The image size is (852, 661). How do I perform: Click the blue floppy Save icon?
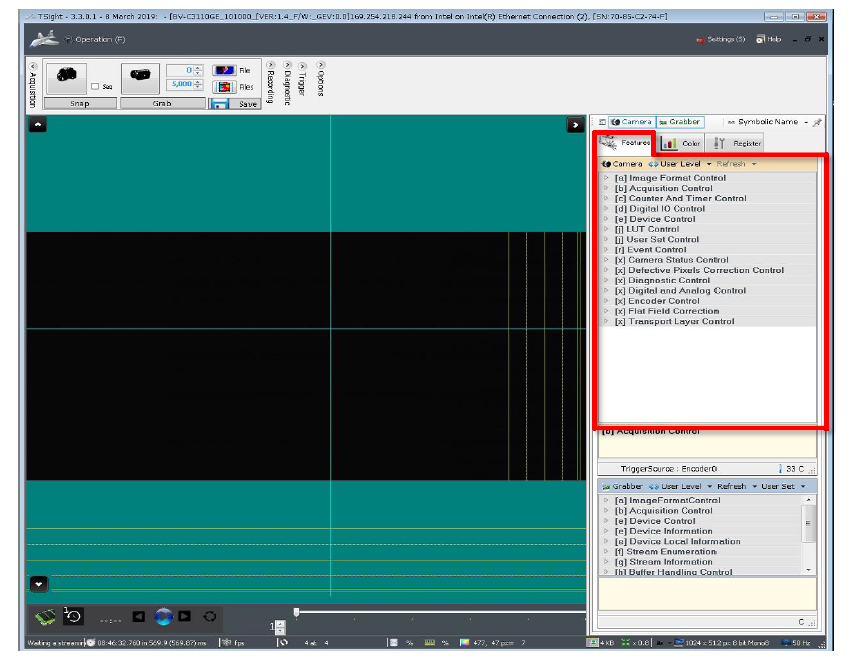coord(221,103)
